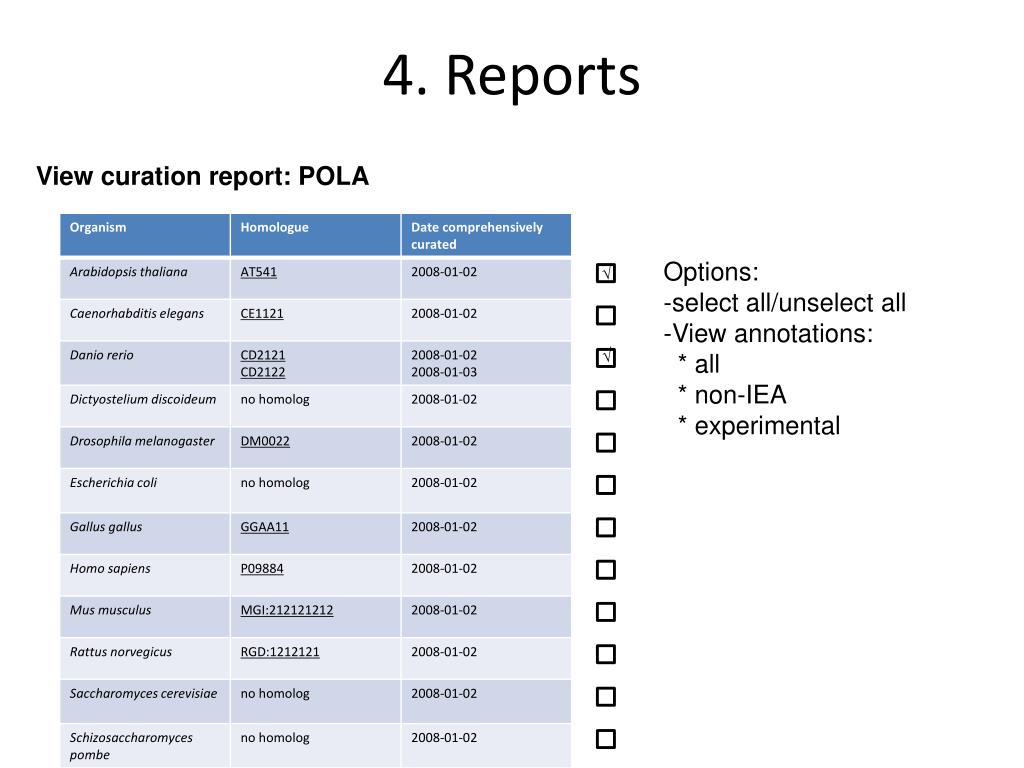Click the Drosophila melanogaster organism cell
The height and width of the screenshot is (768, 1024).
point(145,448)
